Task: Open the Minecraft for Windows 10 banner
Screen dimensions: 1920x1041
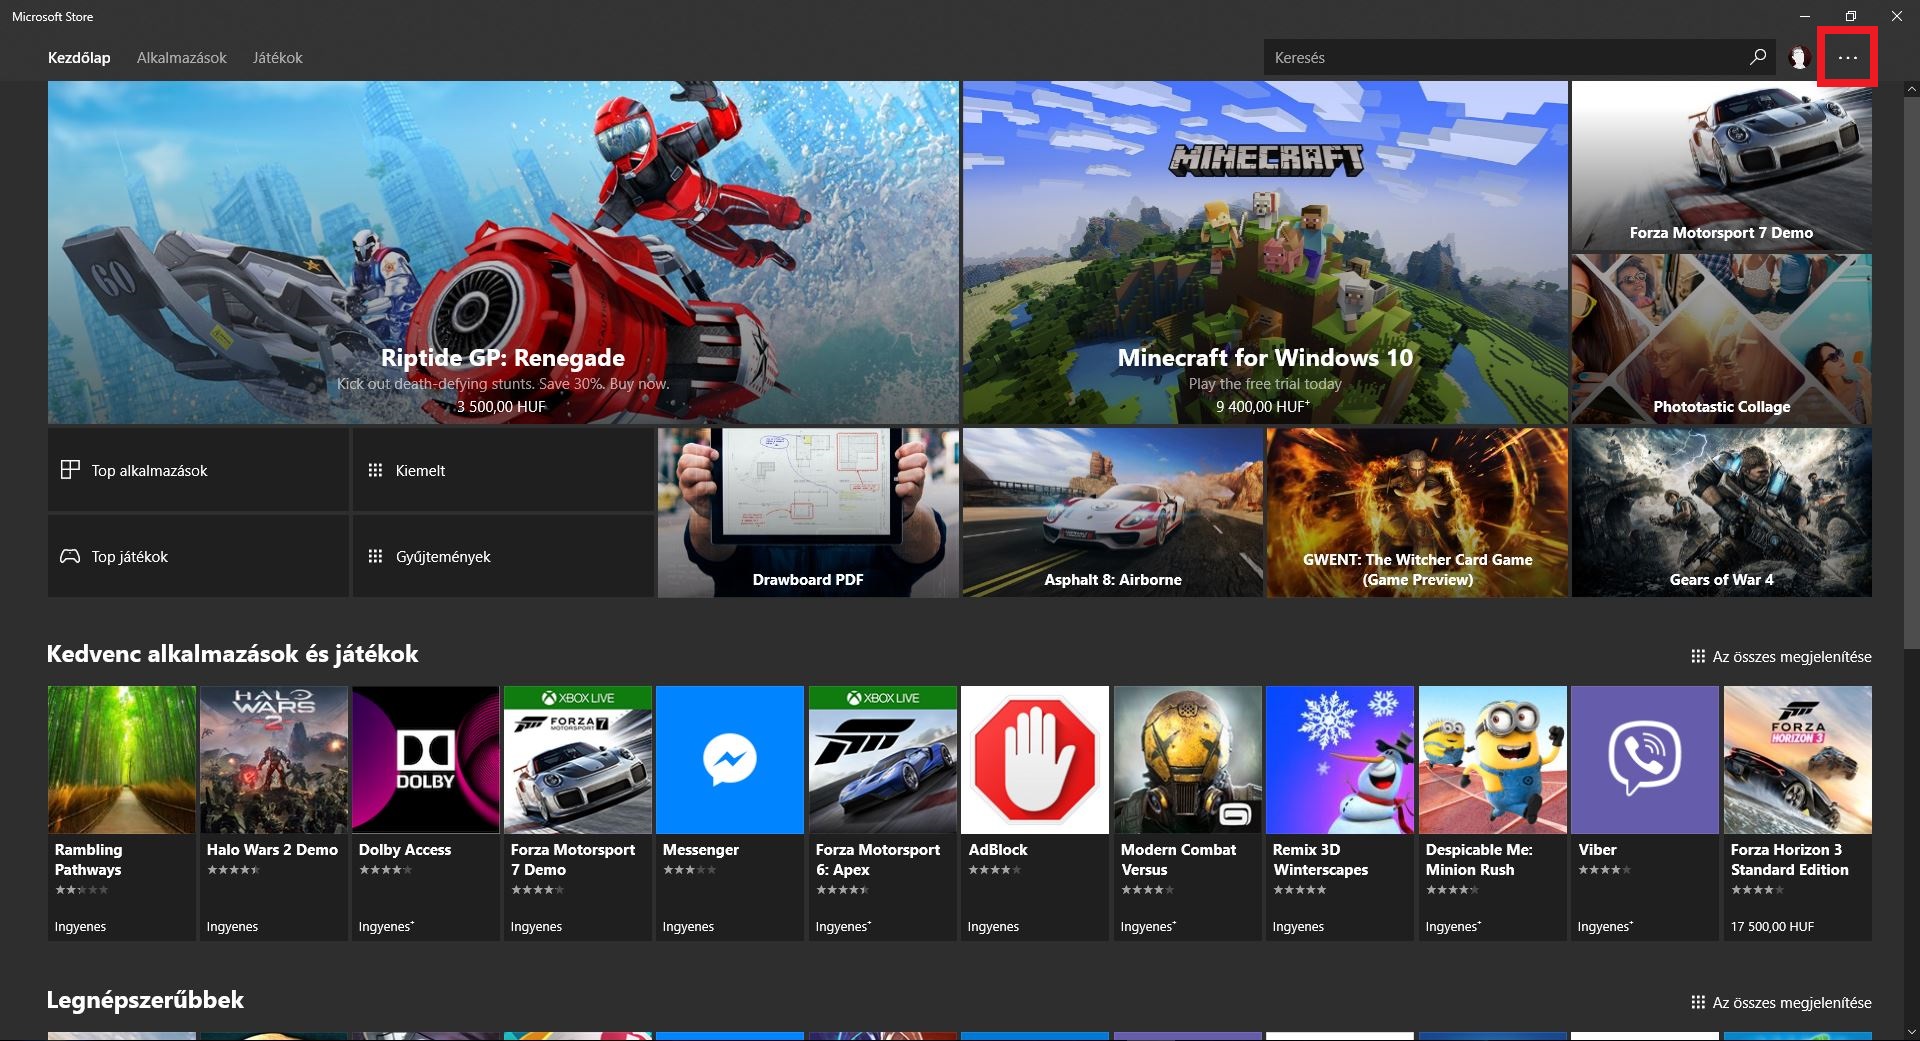Action: [1265, 252]
